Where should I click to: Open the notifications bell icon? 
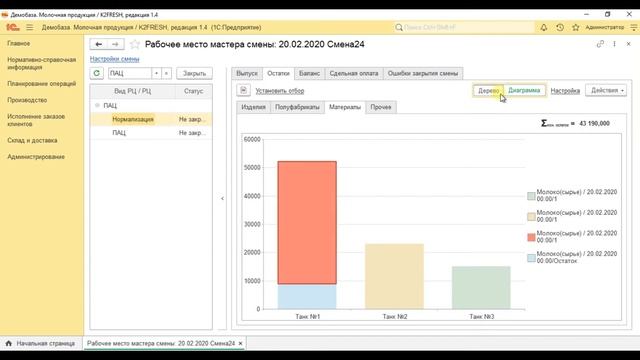tap(544, 27)
